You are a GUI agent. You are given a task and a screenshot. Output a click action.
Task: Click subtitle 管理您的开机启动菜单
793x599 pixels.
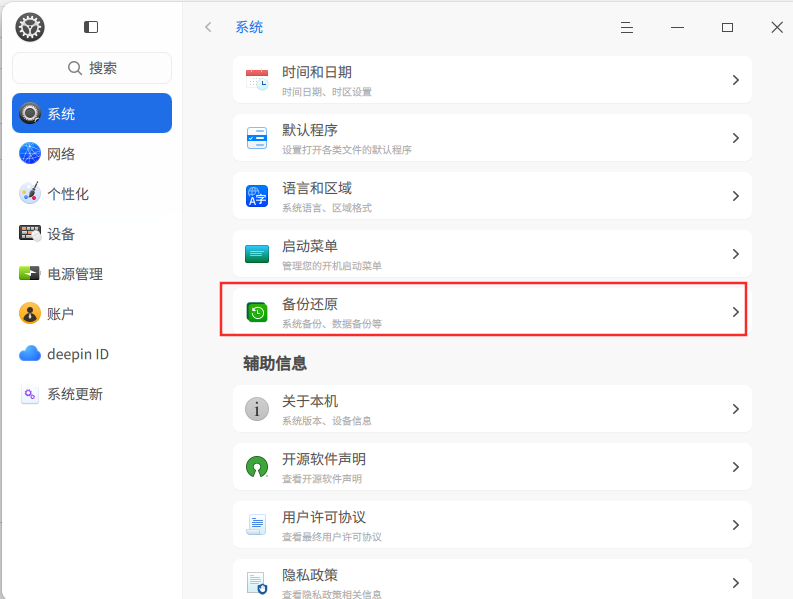pos(332,266)
